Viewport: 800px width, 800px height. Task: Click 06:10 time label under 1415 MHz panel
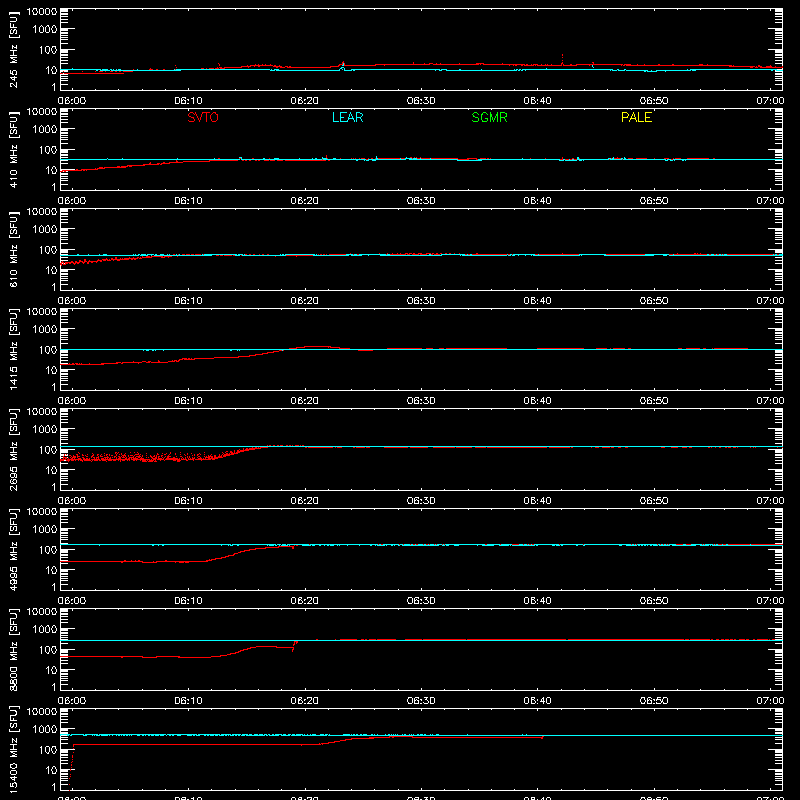[188, 401]
